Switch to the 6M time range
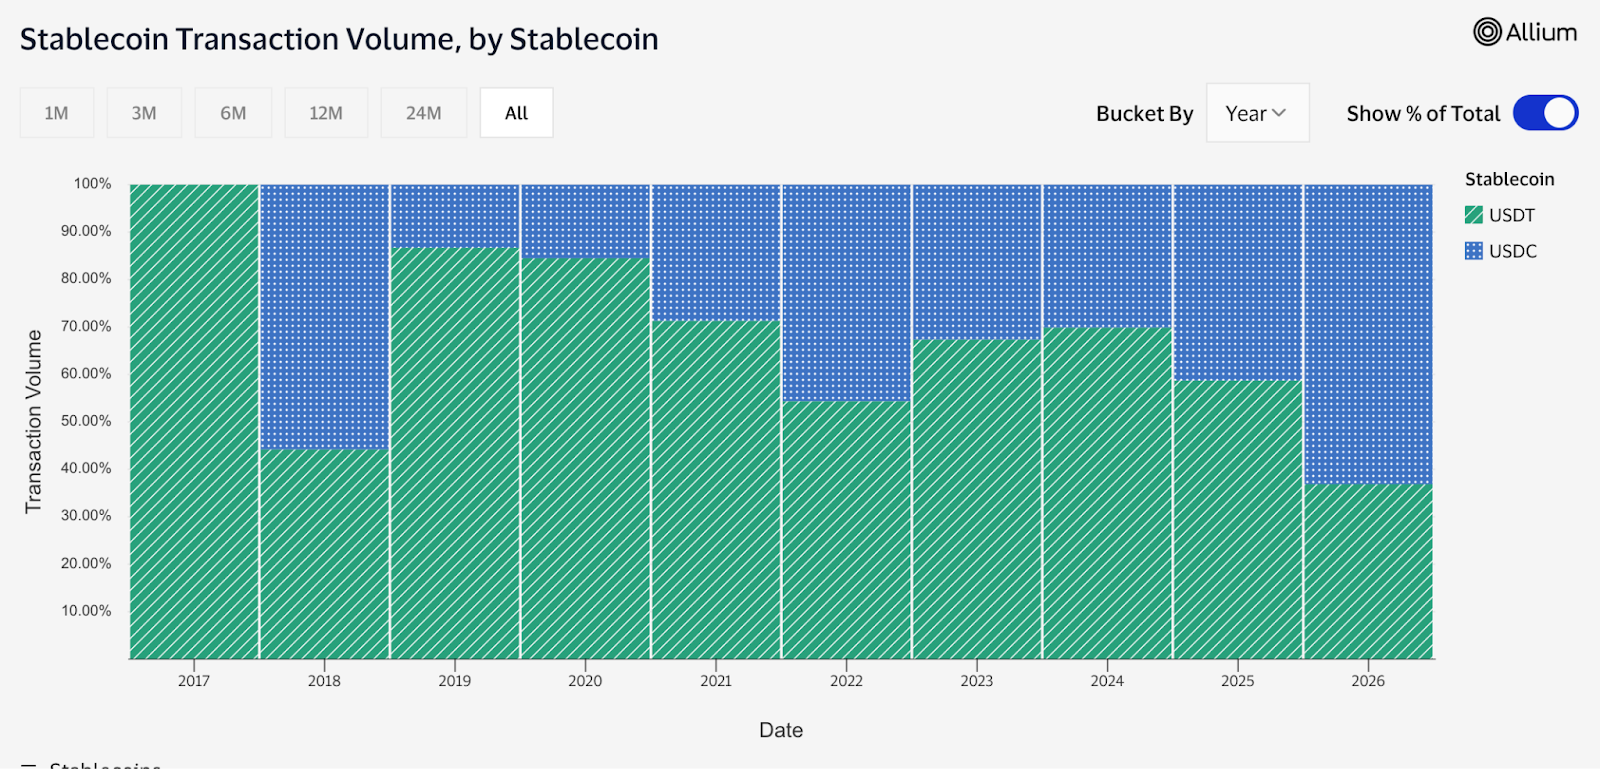The image size is (1600, 769). click(233, 113)
